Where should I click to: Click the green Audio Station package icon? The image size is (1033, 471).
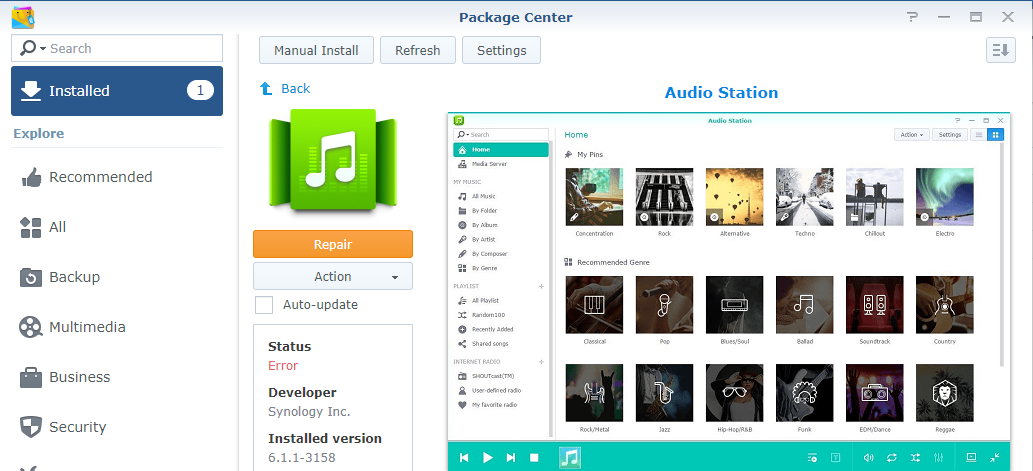tap(333, 159)
